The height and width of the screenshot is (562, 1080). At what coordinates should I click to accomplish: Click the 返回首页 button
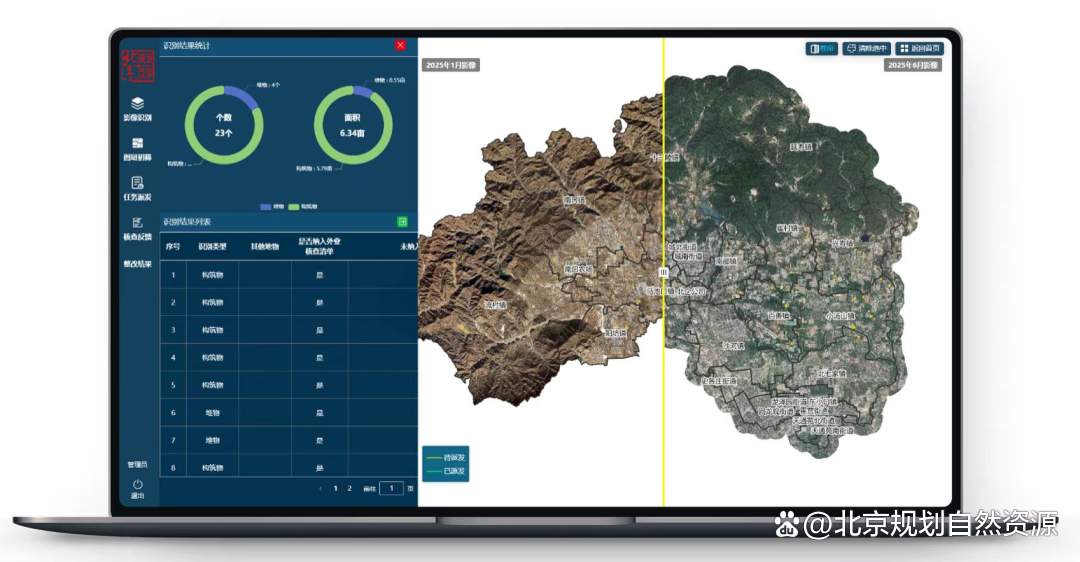click(x=919, y=48)
